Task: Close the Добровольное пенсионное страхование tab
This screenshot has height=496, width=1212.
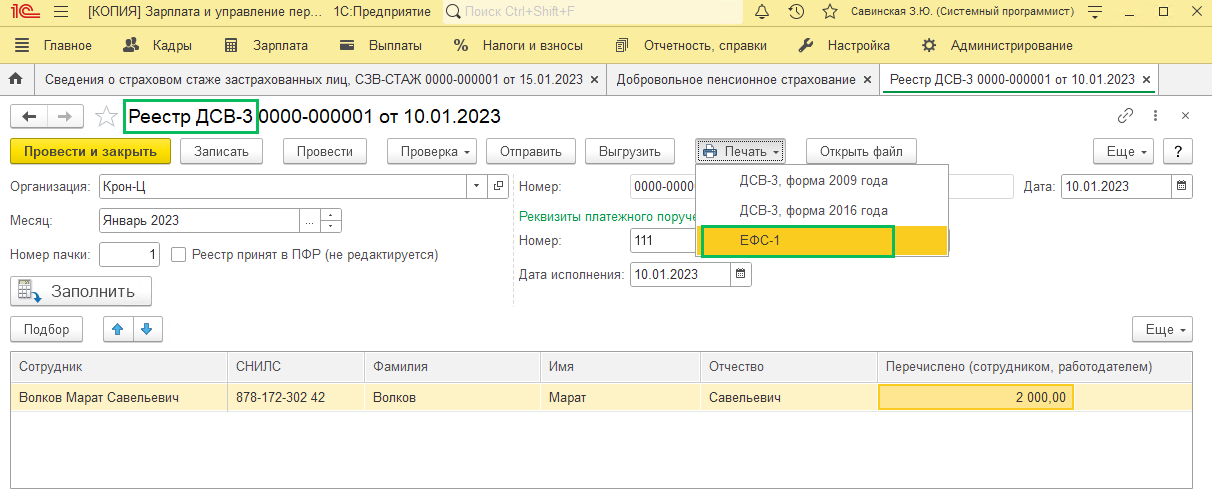Action: pos(867,79)
